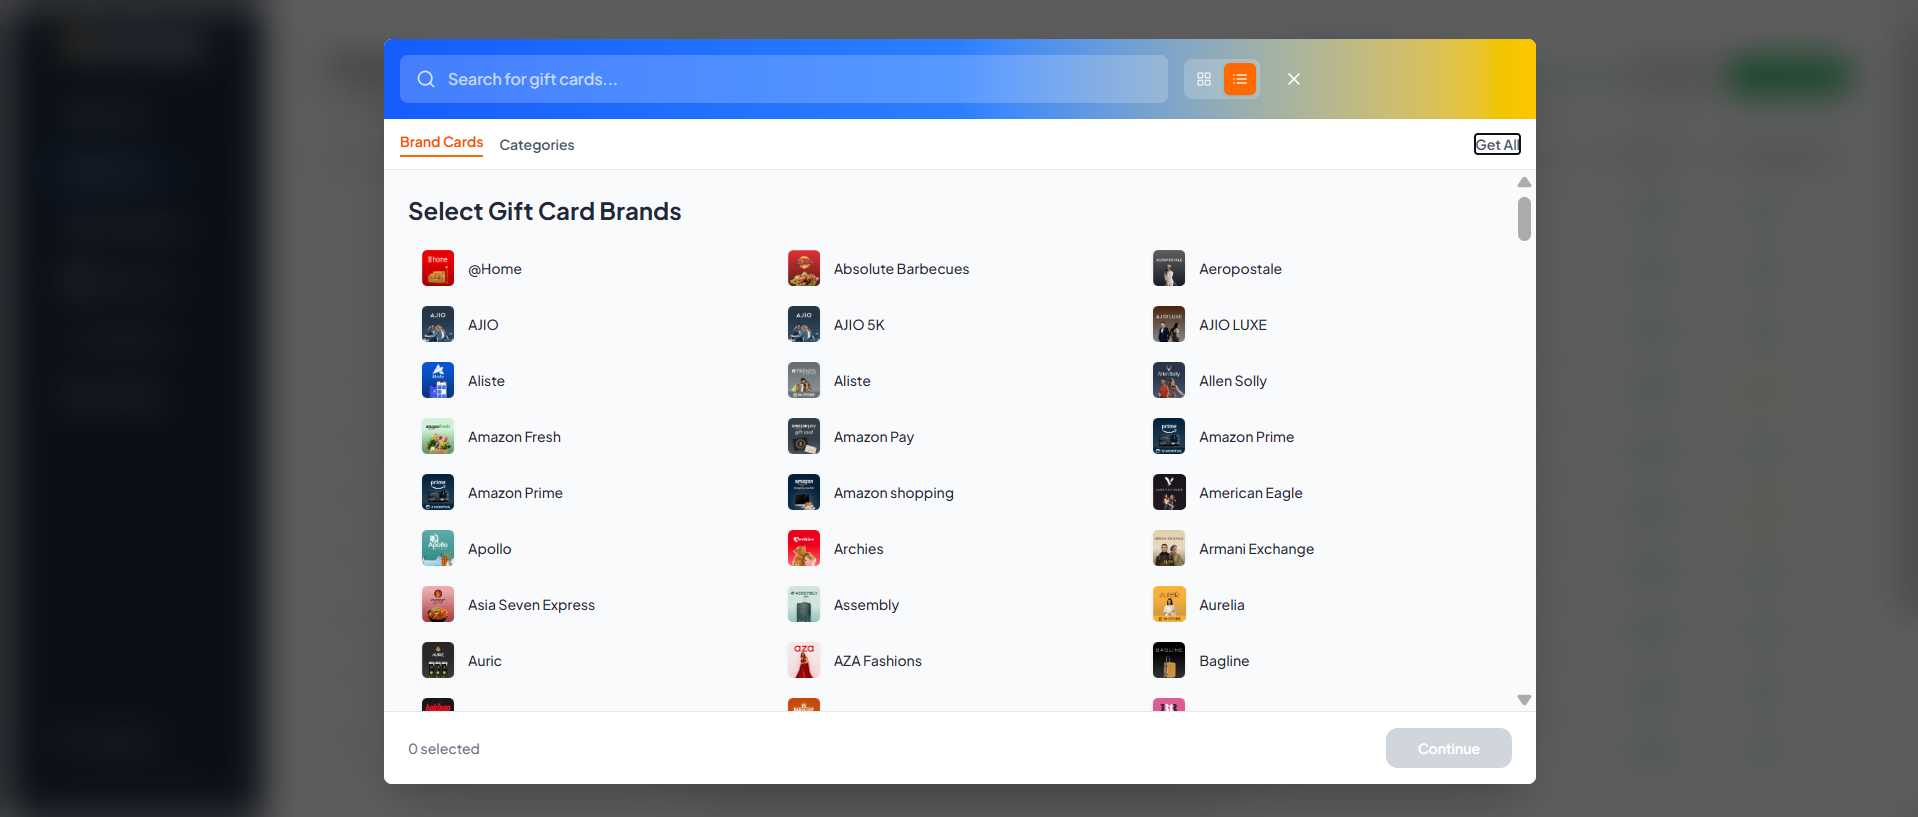Choose the 'Auric' label
The height and width of the screenshot is (817, 1918).
coord(485,661)
